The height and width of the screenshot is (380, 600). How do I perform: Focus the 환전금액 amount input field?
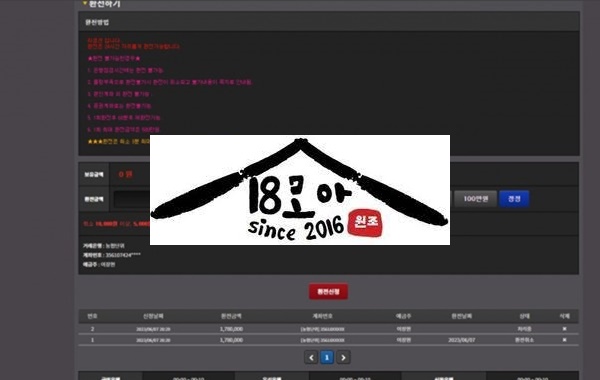coord(132,199)
